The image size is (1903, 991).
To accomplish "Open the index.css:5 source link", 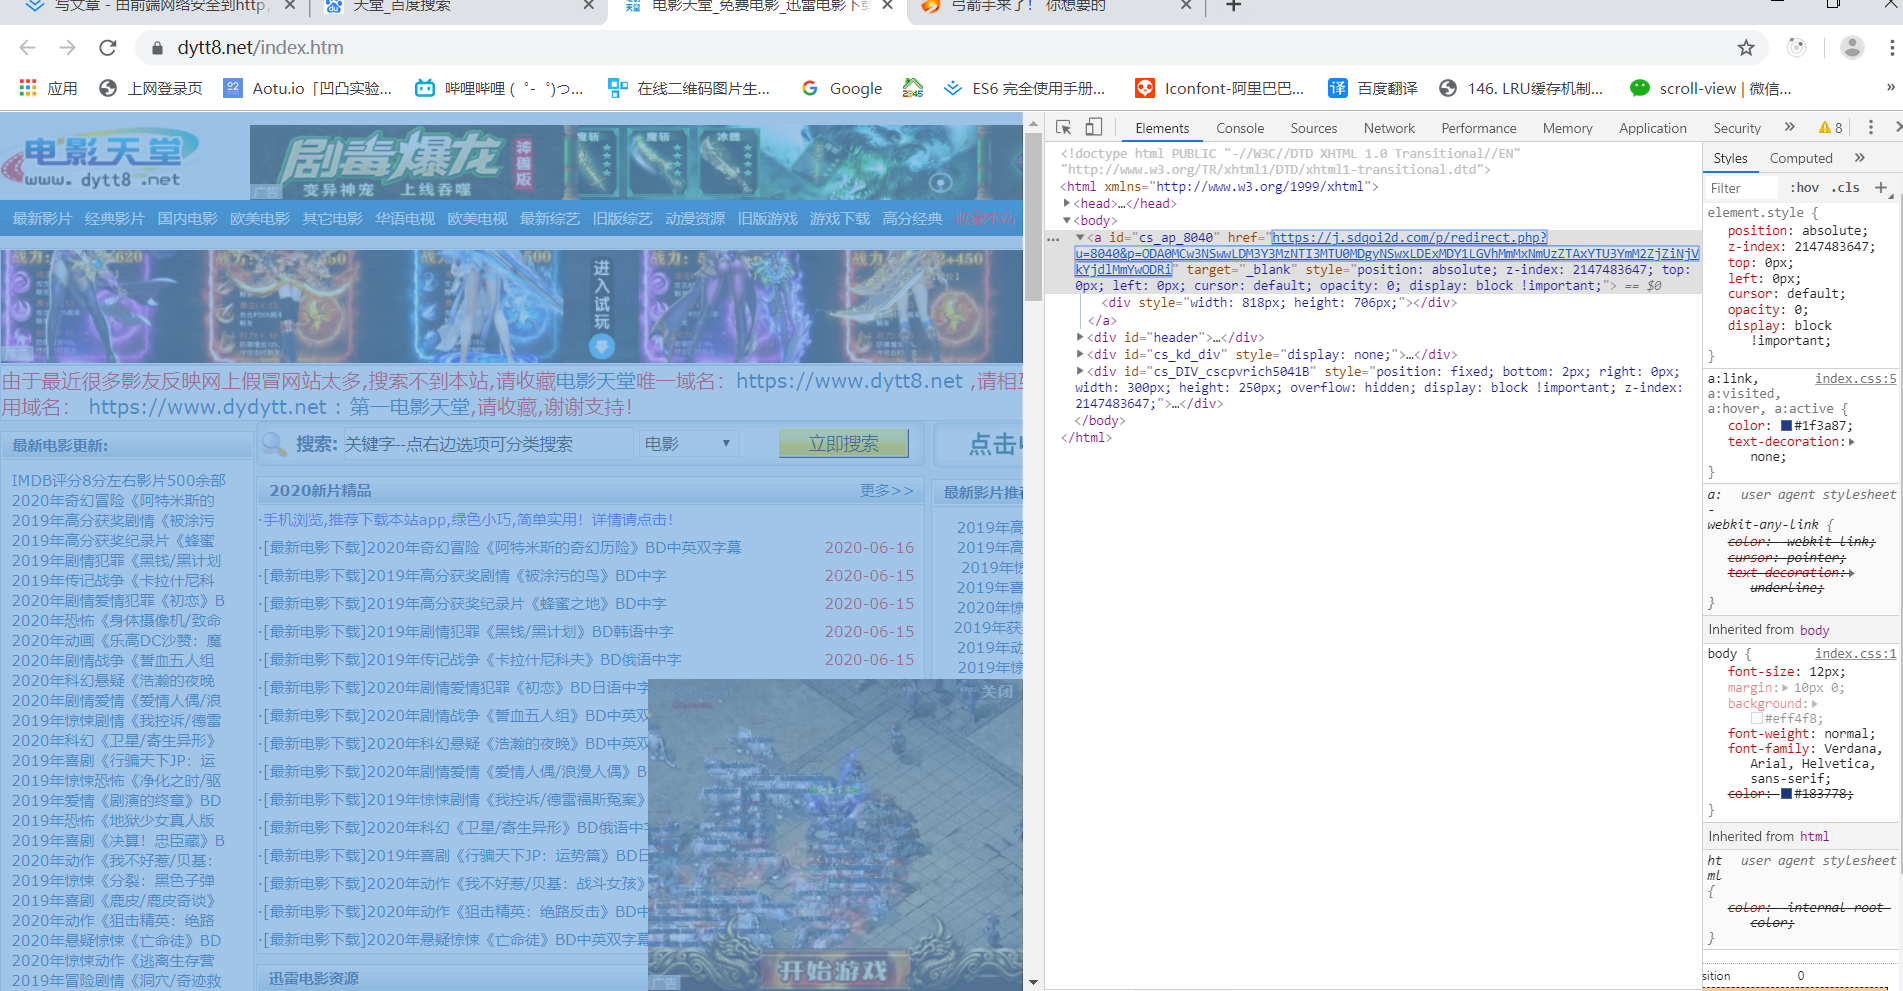I will 1856,379.
